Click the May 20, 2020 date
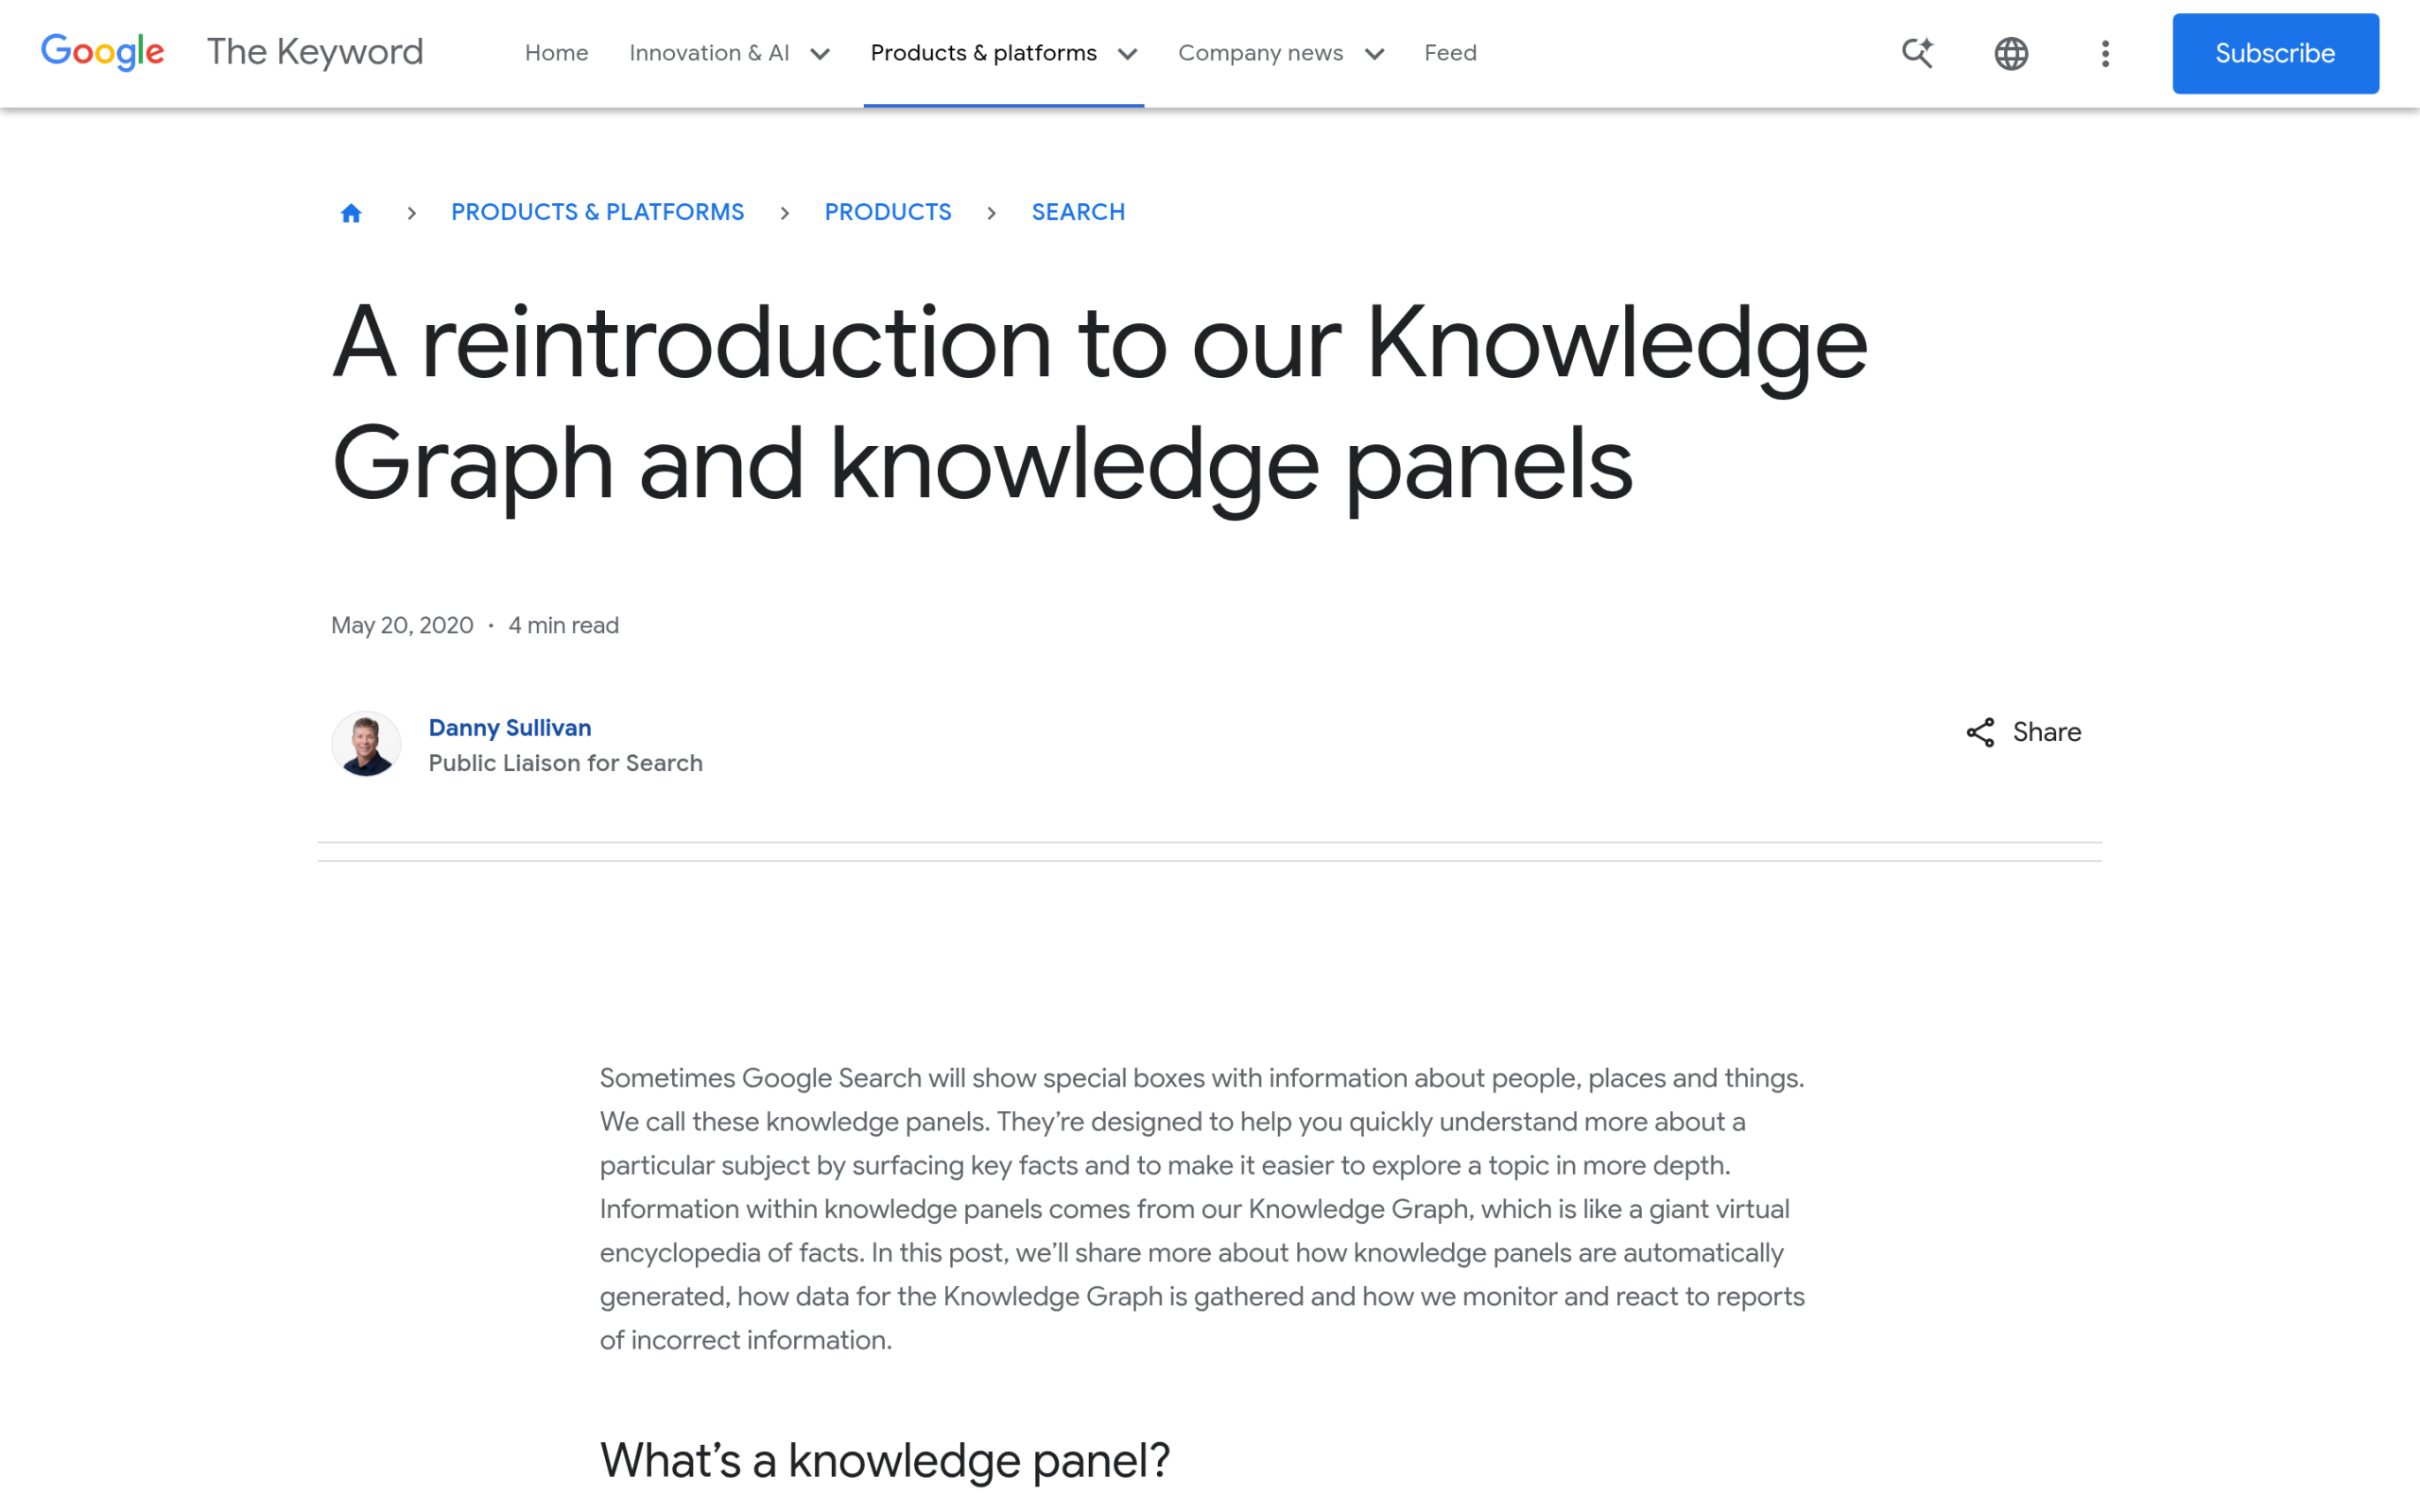The image size is (2420, 1512). [x=402, y=625]
